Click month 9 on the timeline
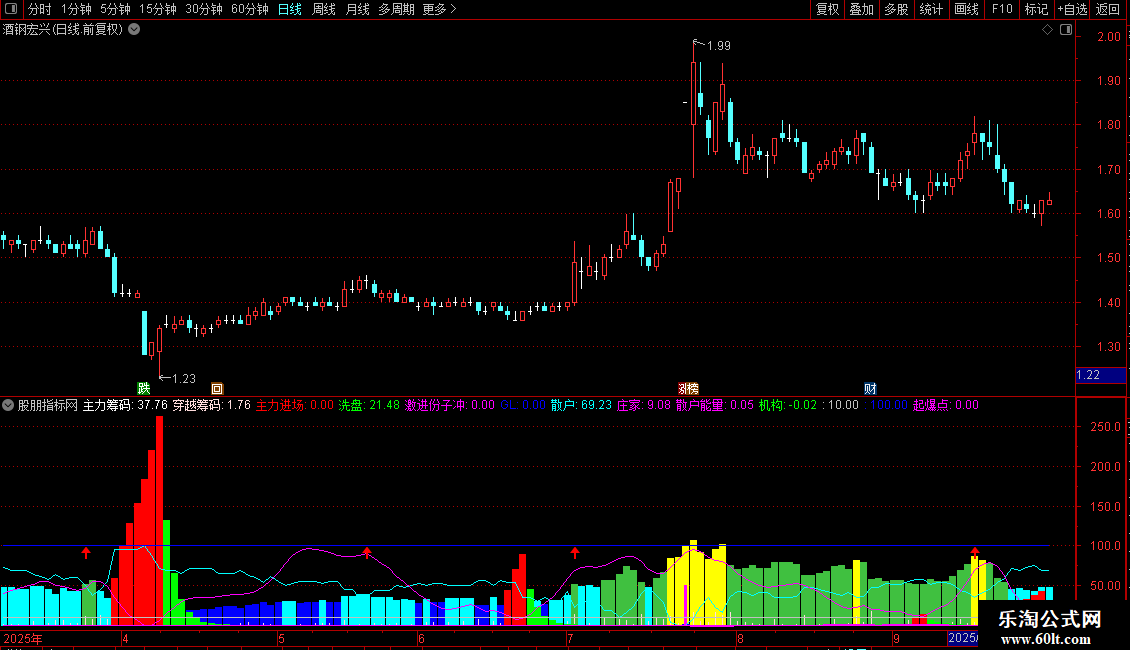Screen dimensions: 1130x650 click(896, 638)
